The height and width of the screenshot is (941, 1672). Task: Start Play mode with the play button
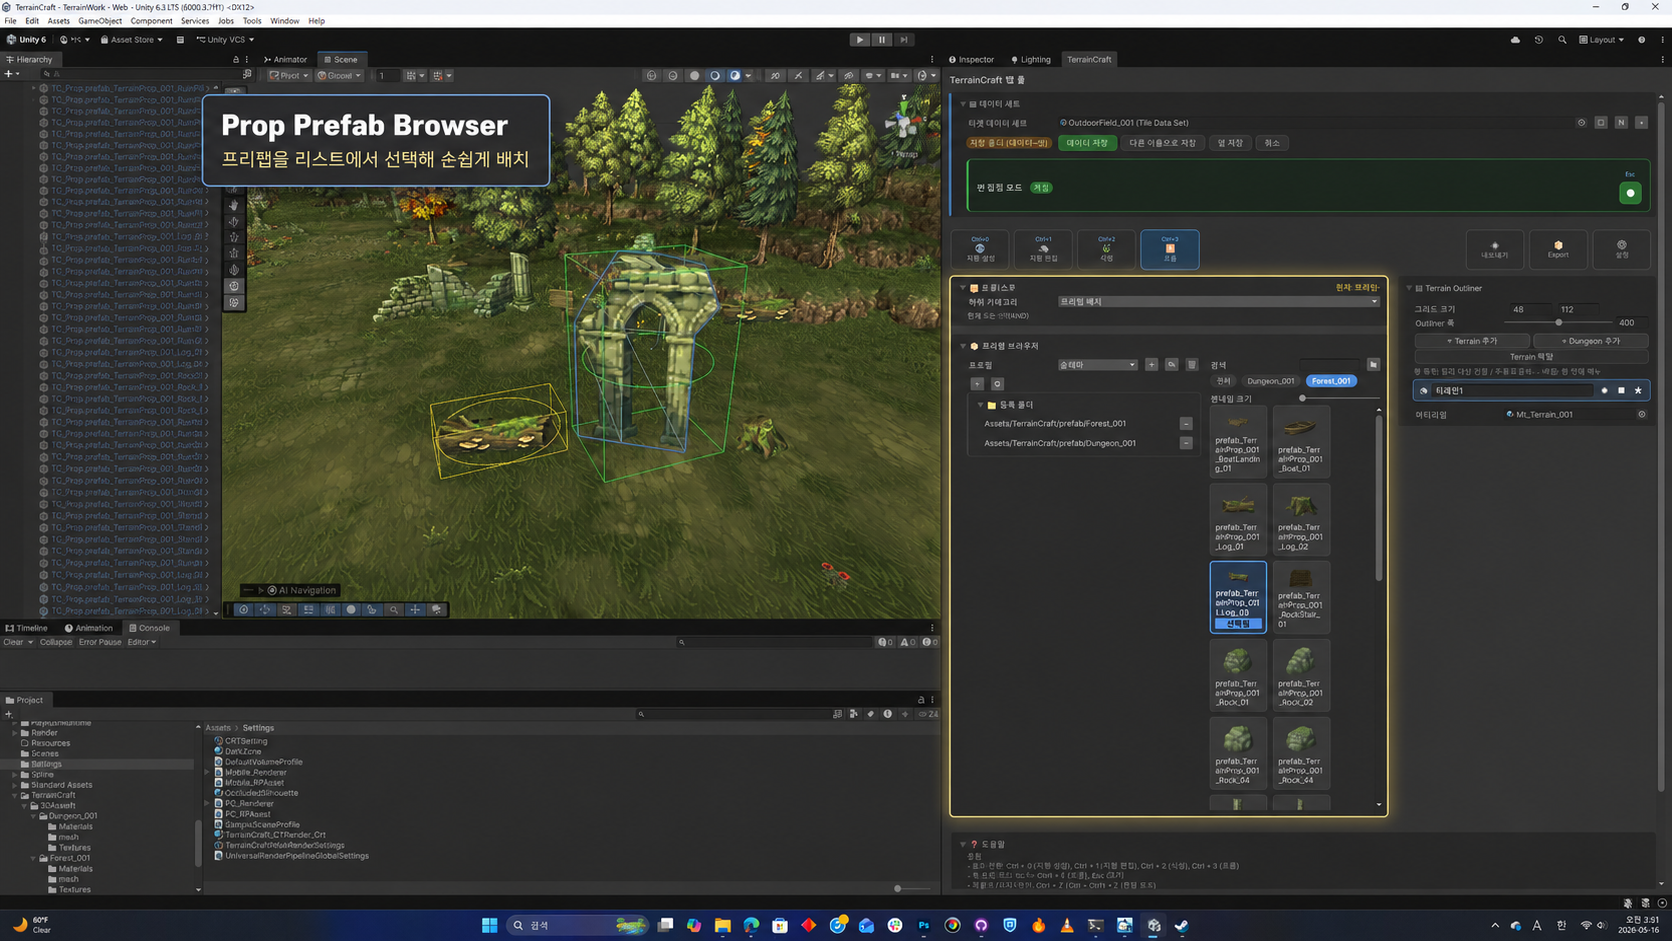859,40
